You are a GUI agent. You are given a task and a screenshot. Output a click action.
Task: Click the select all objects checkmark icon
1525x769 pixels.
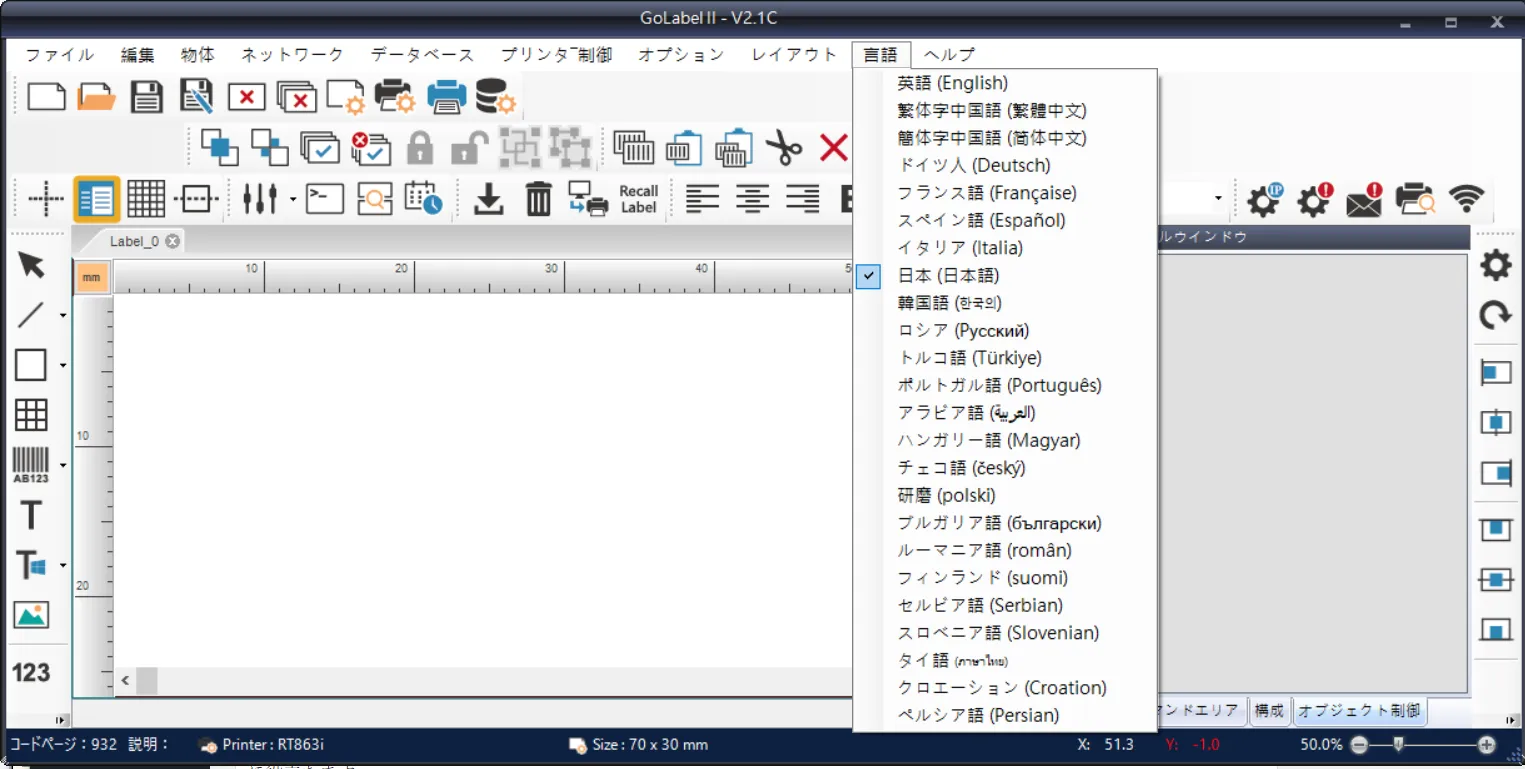pos(320,148)
